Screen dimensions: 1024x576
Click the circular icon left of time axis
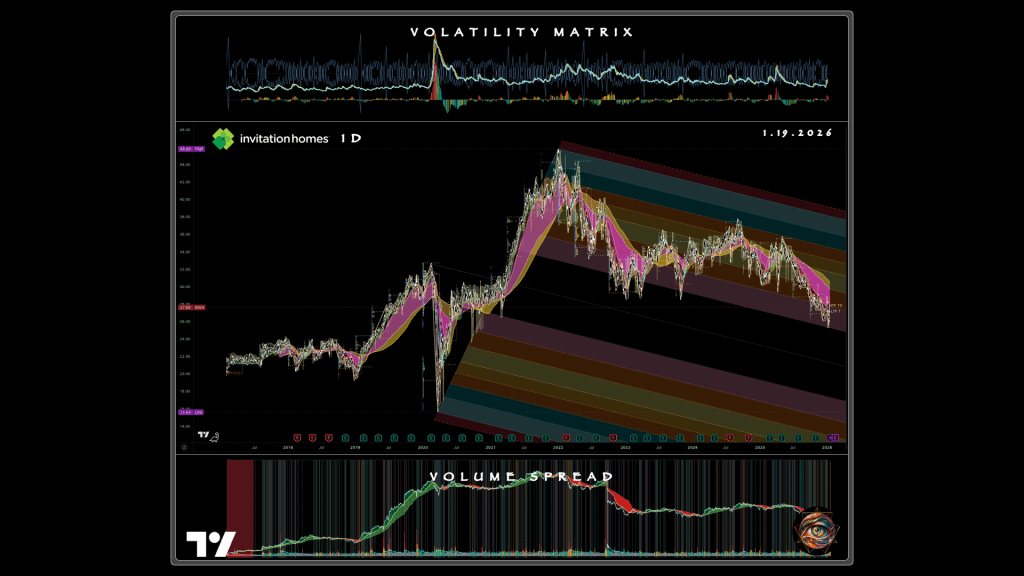point(184,448)
